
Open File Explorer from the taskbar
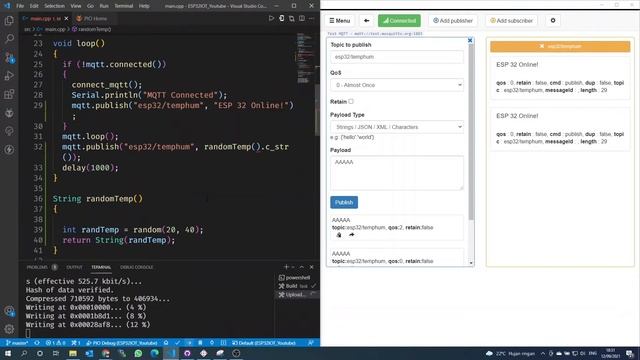[73, 353]
